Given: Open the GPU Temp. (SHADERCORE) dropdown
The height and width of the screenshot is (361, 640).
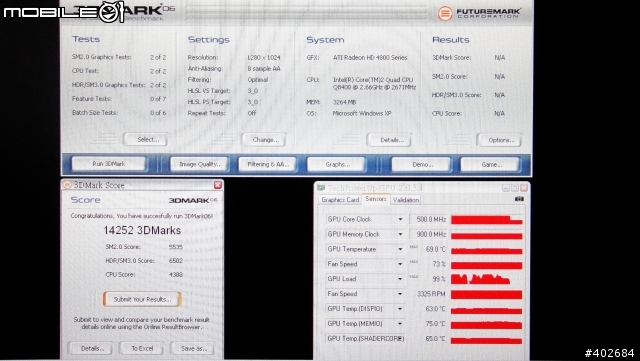Looking at the screenshot, I should pos(400,339).
